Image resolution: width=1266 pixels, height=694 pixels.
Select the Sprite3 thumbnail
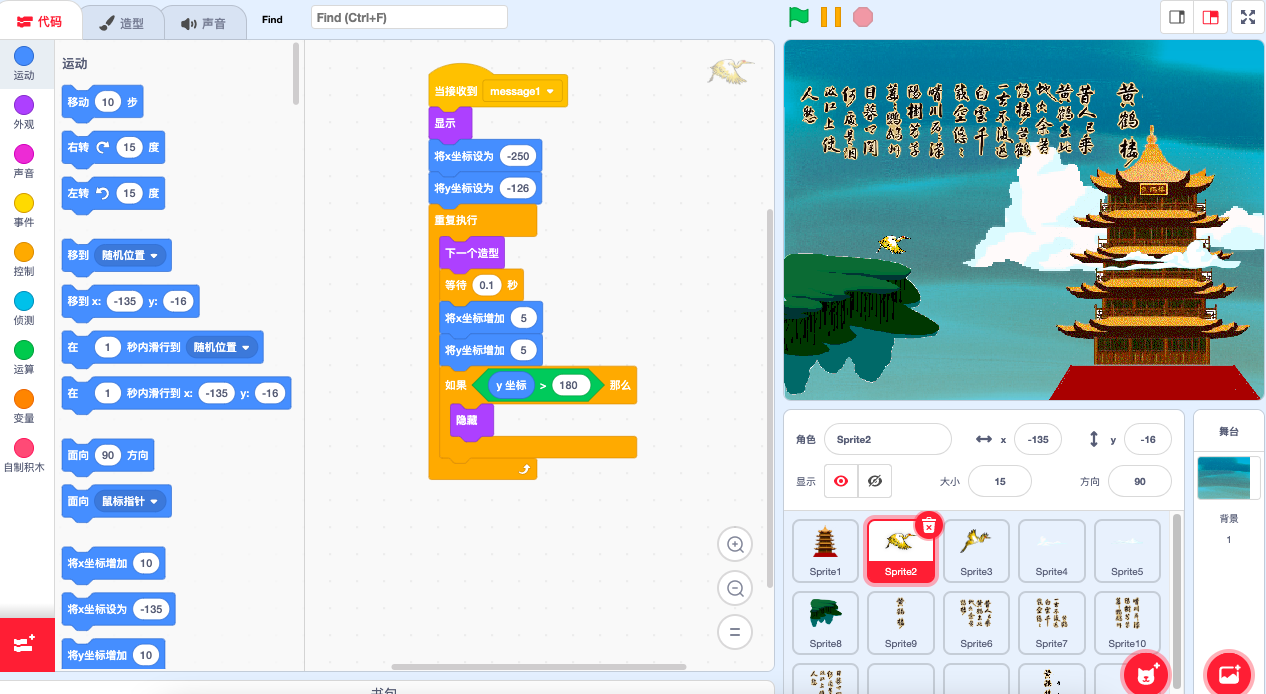pyautogui.click(x=976, y=551)
